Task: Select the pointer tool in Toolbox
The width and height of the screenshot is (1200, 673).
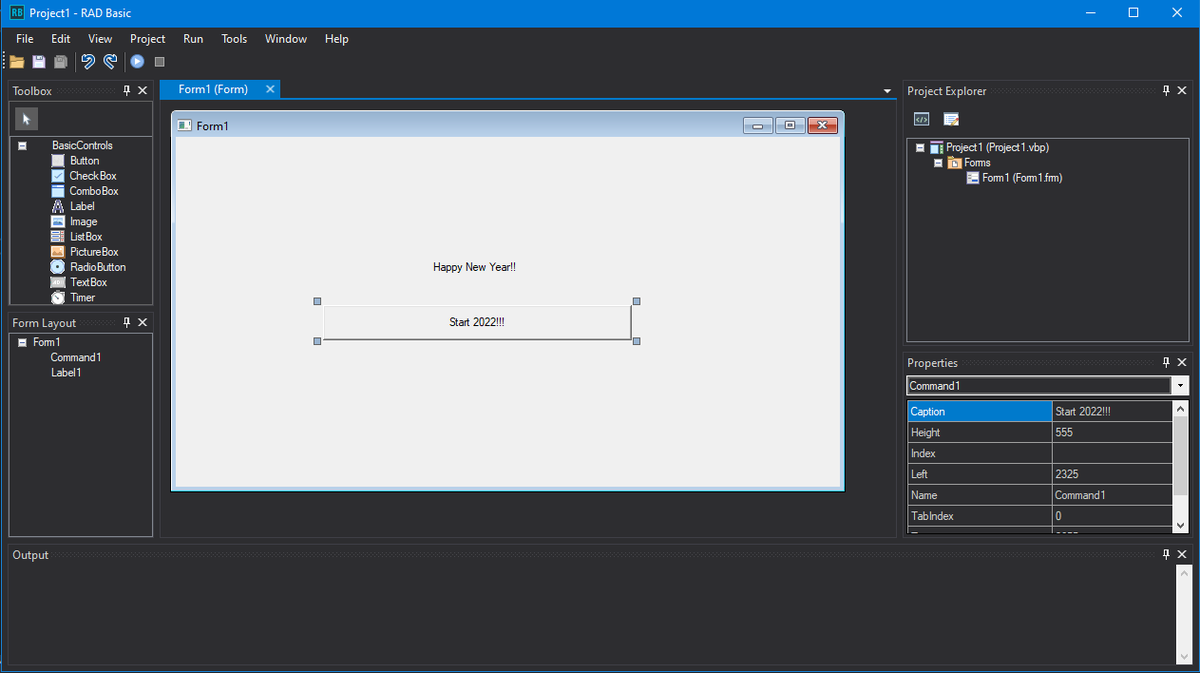Action: point(26,119)
